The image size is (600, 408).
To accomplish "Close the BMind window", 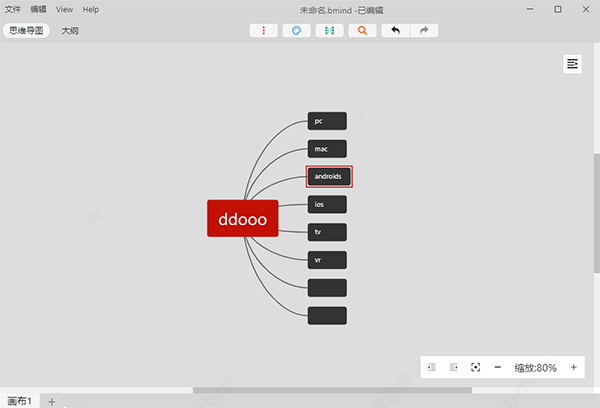I will [x=586, y=9].
